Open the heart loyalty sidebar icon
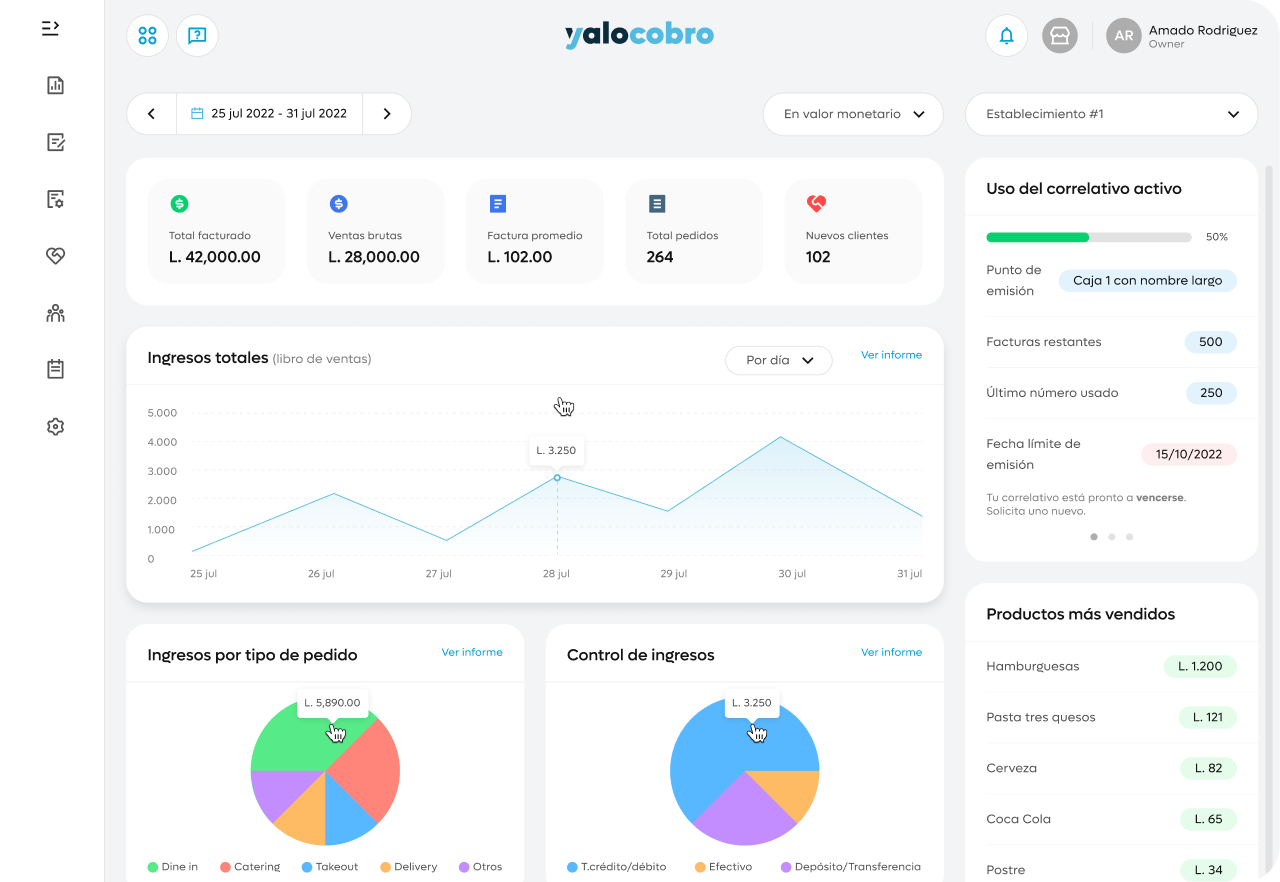 click(x=55, y=256)
